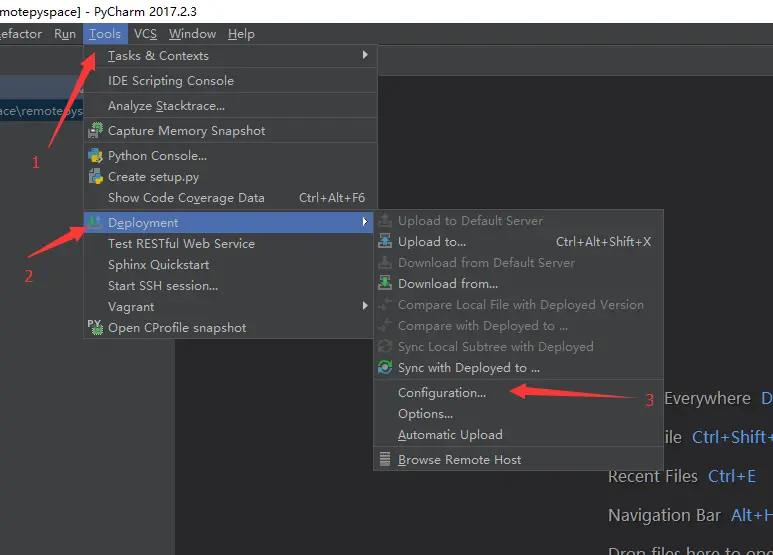Screen dimensions: 773x555
Task: Open the Tools menu
Action: pos(105,34)
